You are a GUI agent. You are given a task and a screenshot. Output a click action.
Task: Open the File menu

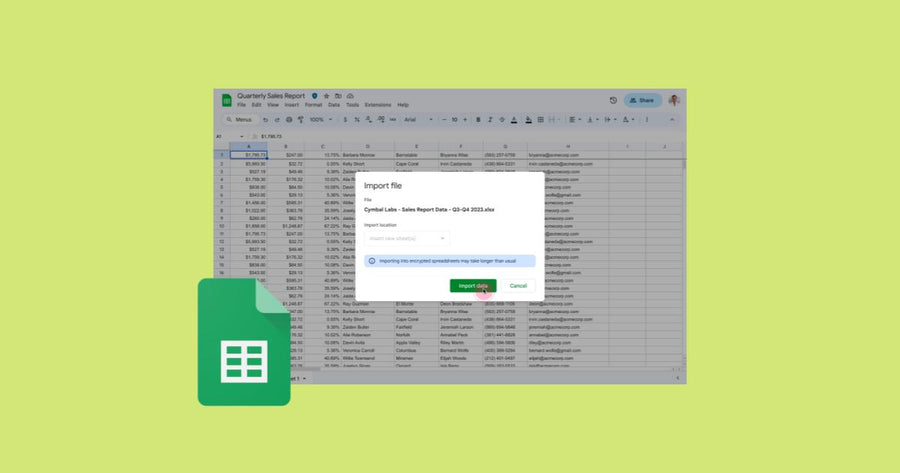pyautogui.click(x=242, y=105)
